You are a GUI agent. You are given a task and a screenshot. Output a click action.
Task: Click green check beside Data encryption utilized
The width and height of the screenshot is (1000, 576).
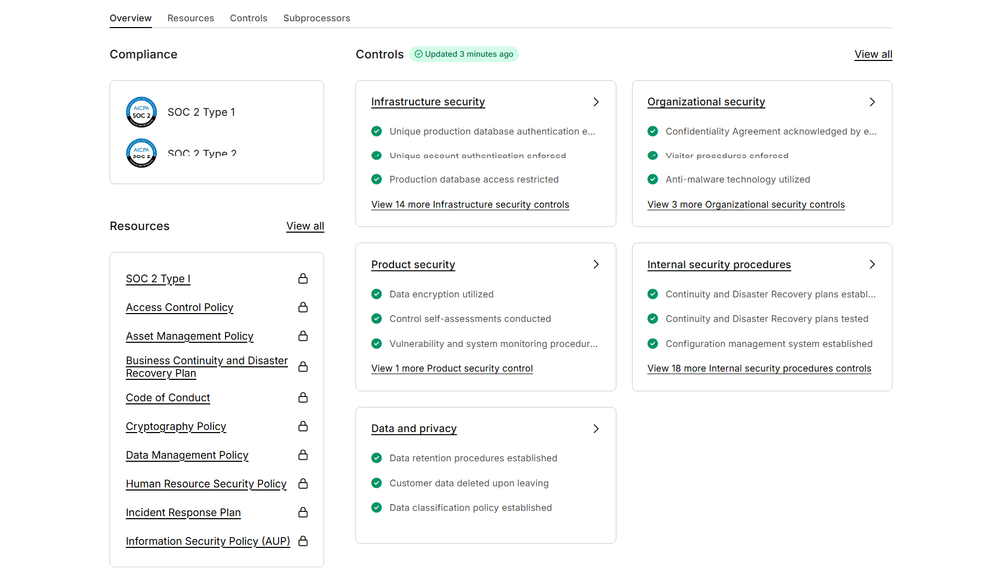point(376,294)
